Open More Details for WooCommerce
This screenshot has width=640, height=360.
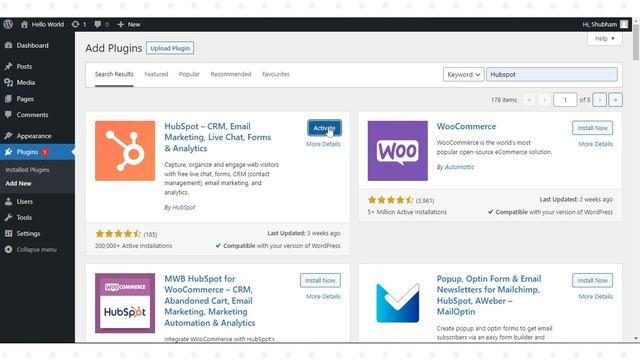tap(596, 144)
